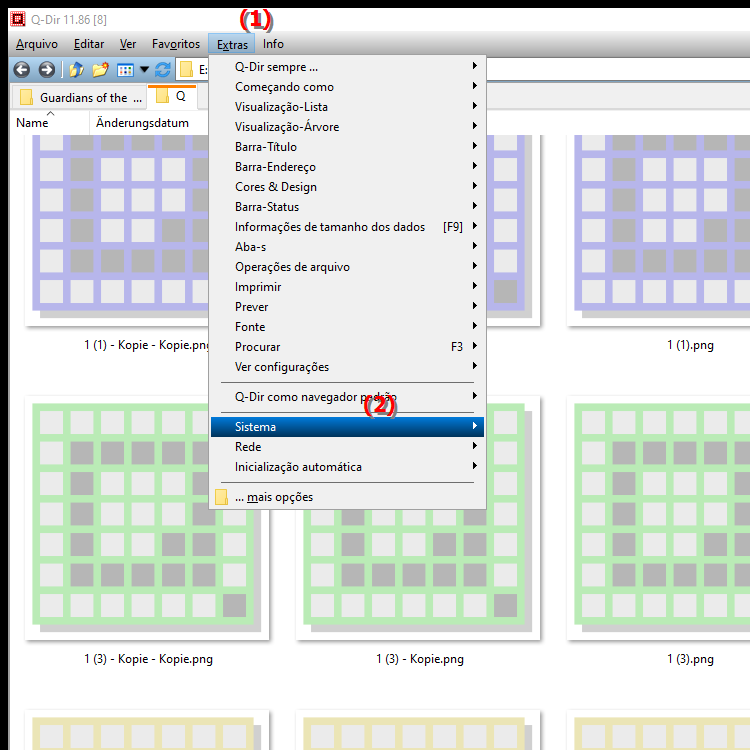Expand the Barra-Título submenu

347,147
